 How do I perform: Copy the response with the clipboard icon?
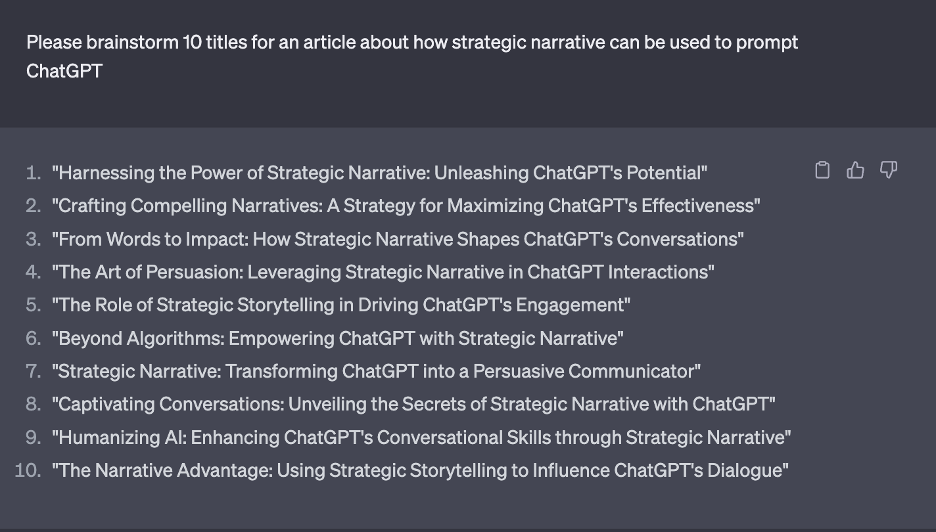tap(822, 170)
